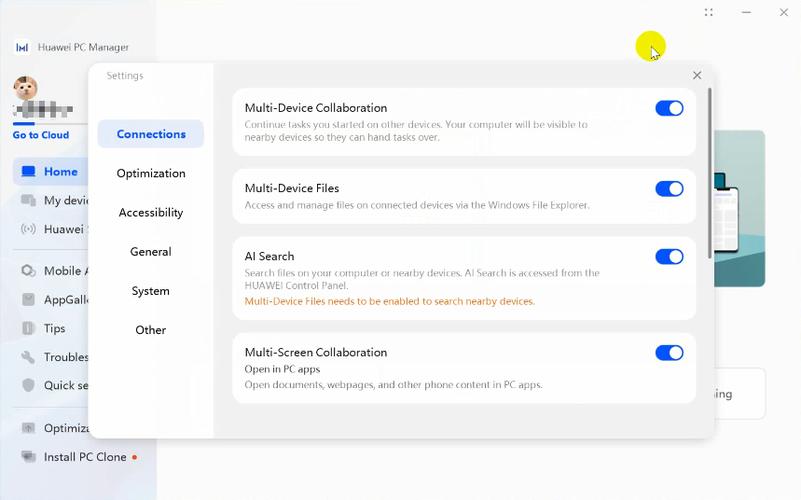801x500 pixels.
Task: Click the 'Open in PC apps' subtitle
Action: tap(282, 369)
